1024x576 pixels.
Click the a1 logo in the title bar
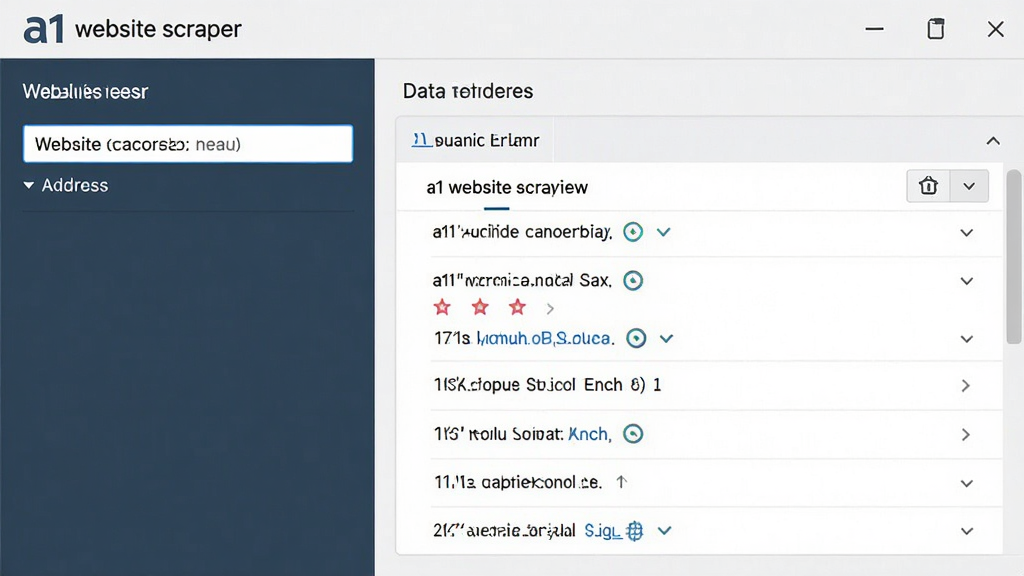pos(44,29)
